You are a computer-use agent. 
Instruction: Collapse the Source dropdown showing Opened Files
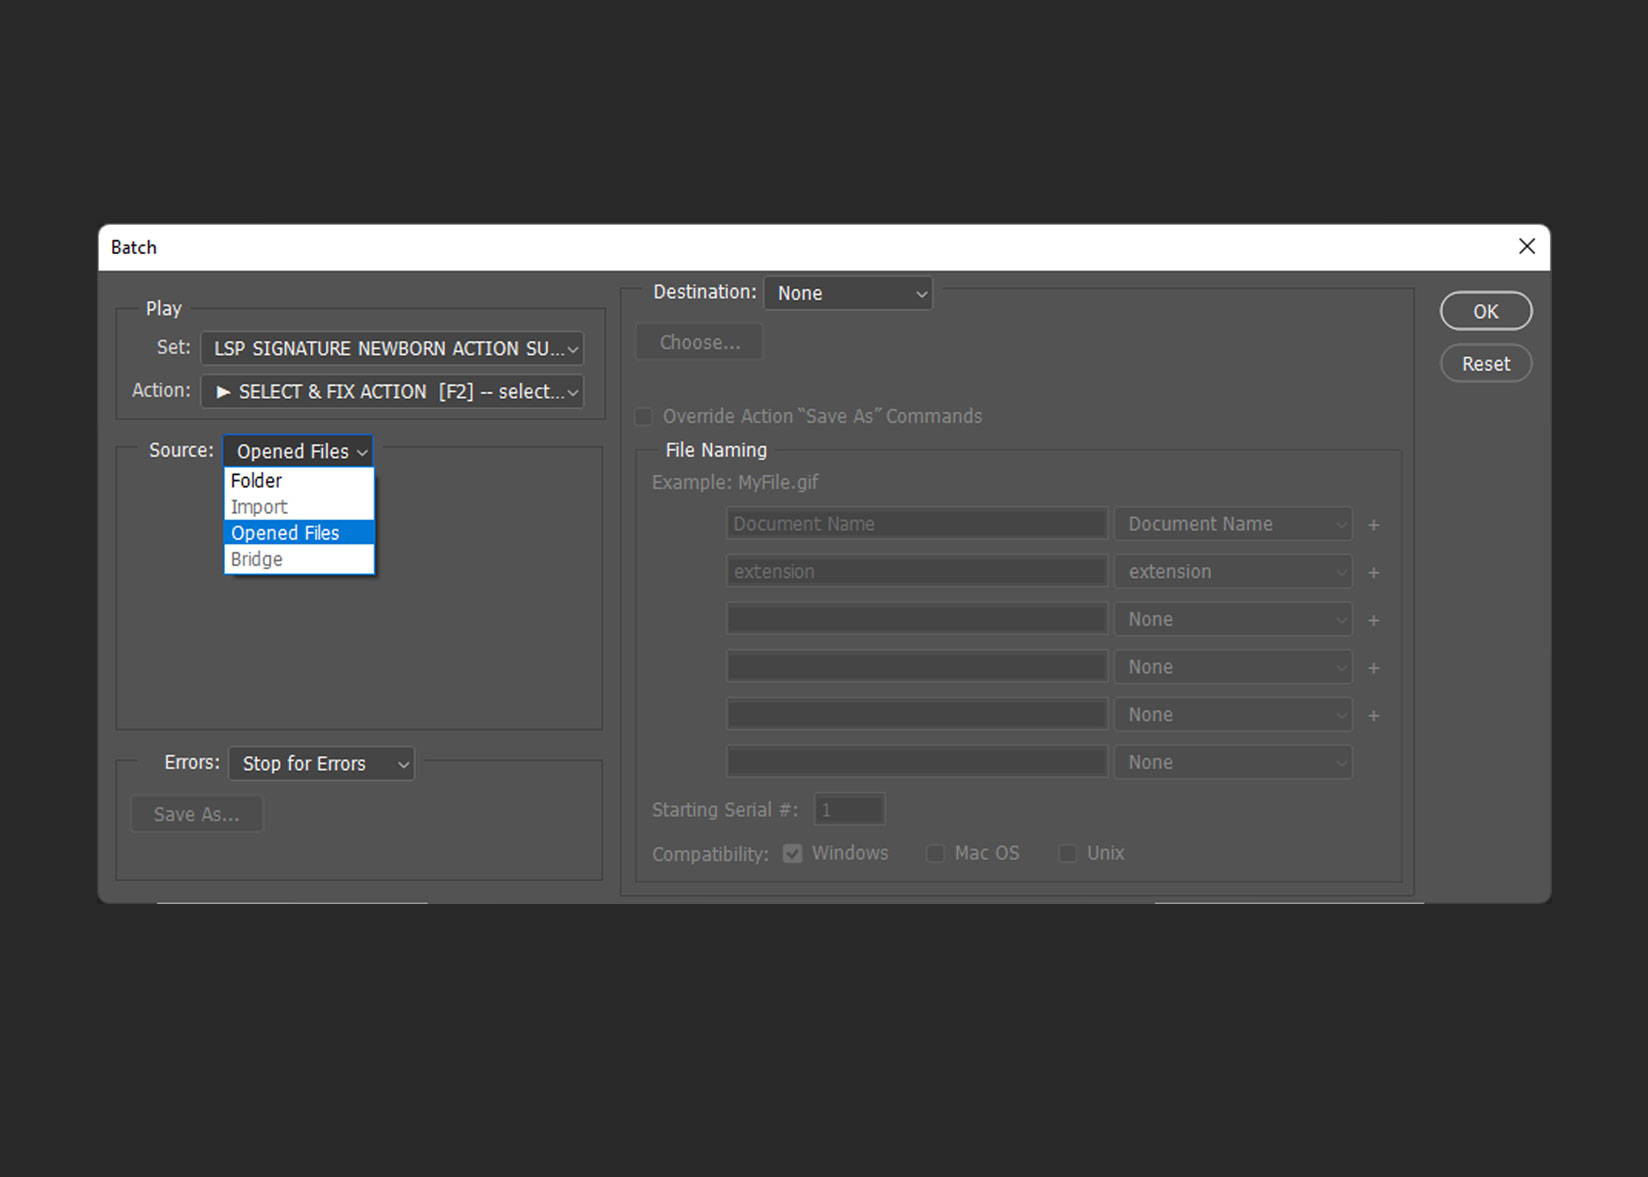[298, 451]
